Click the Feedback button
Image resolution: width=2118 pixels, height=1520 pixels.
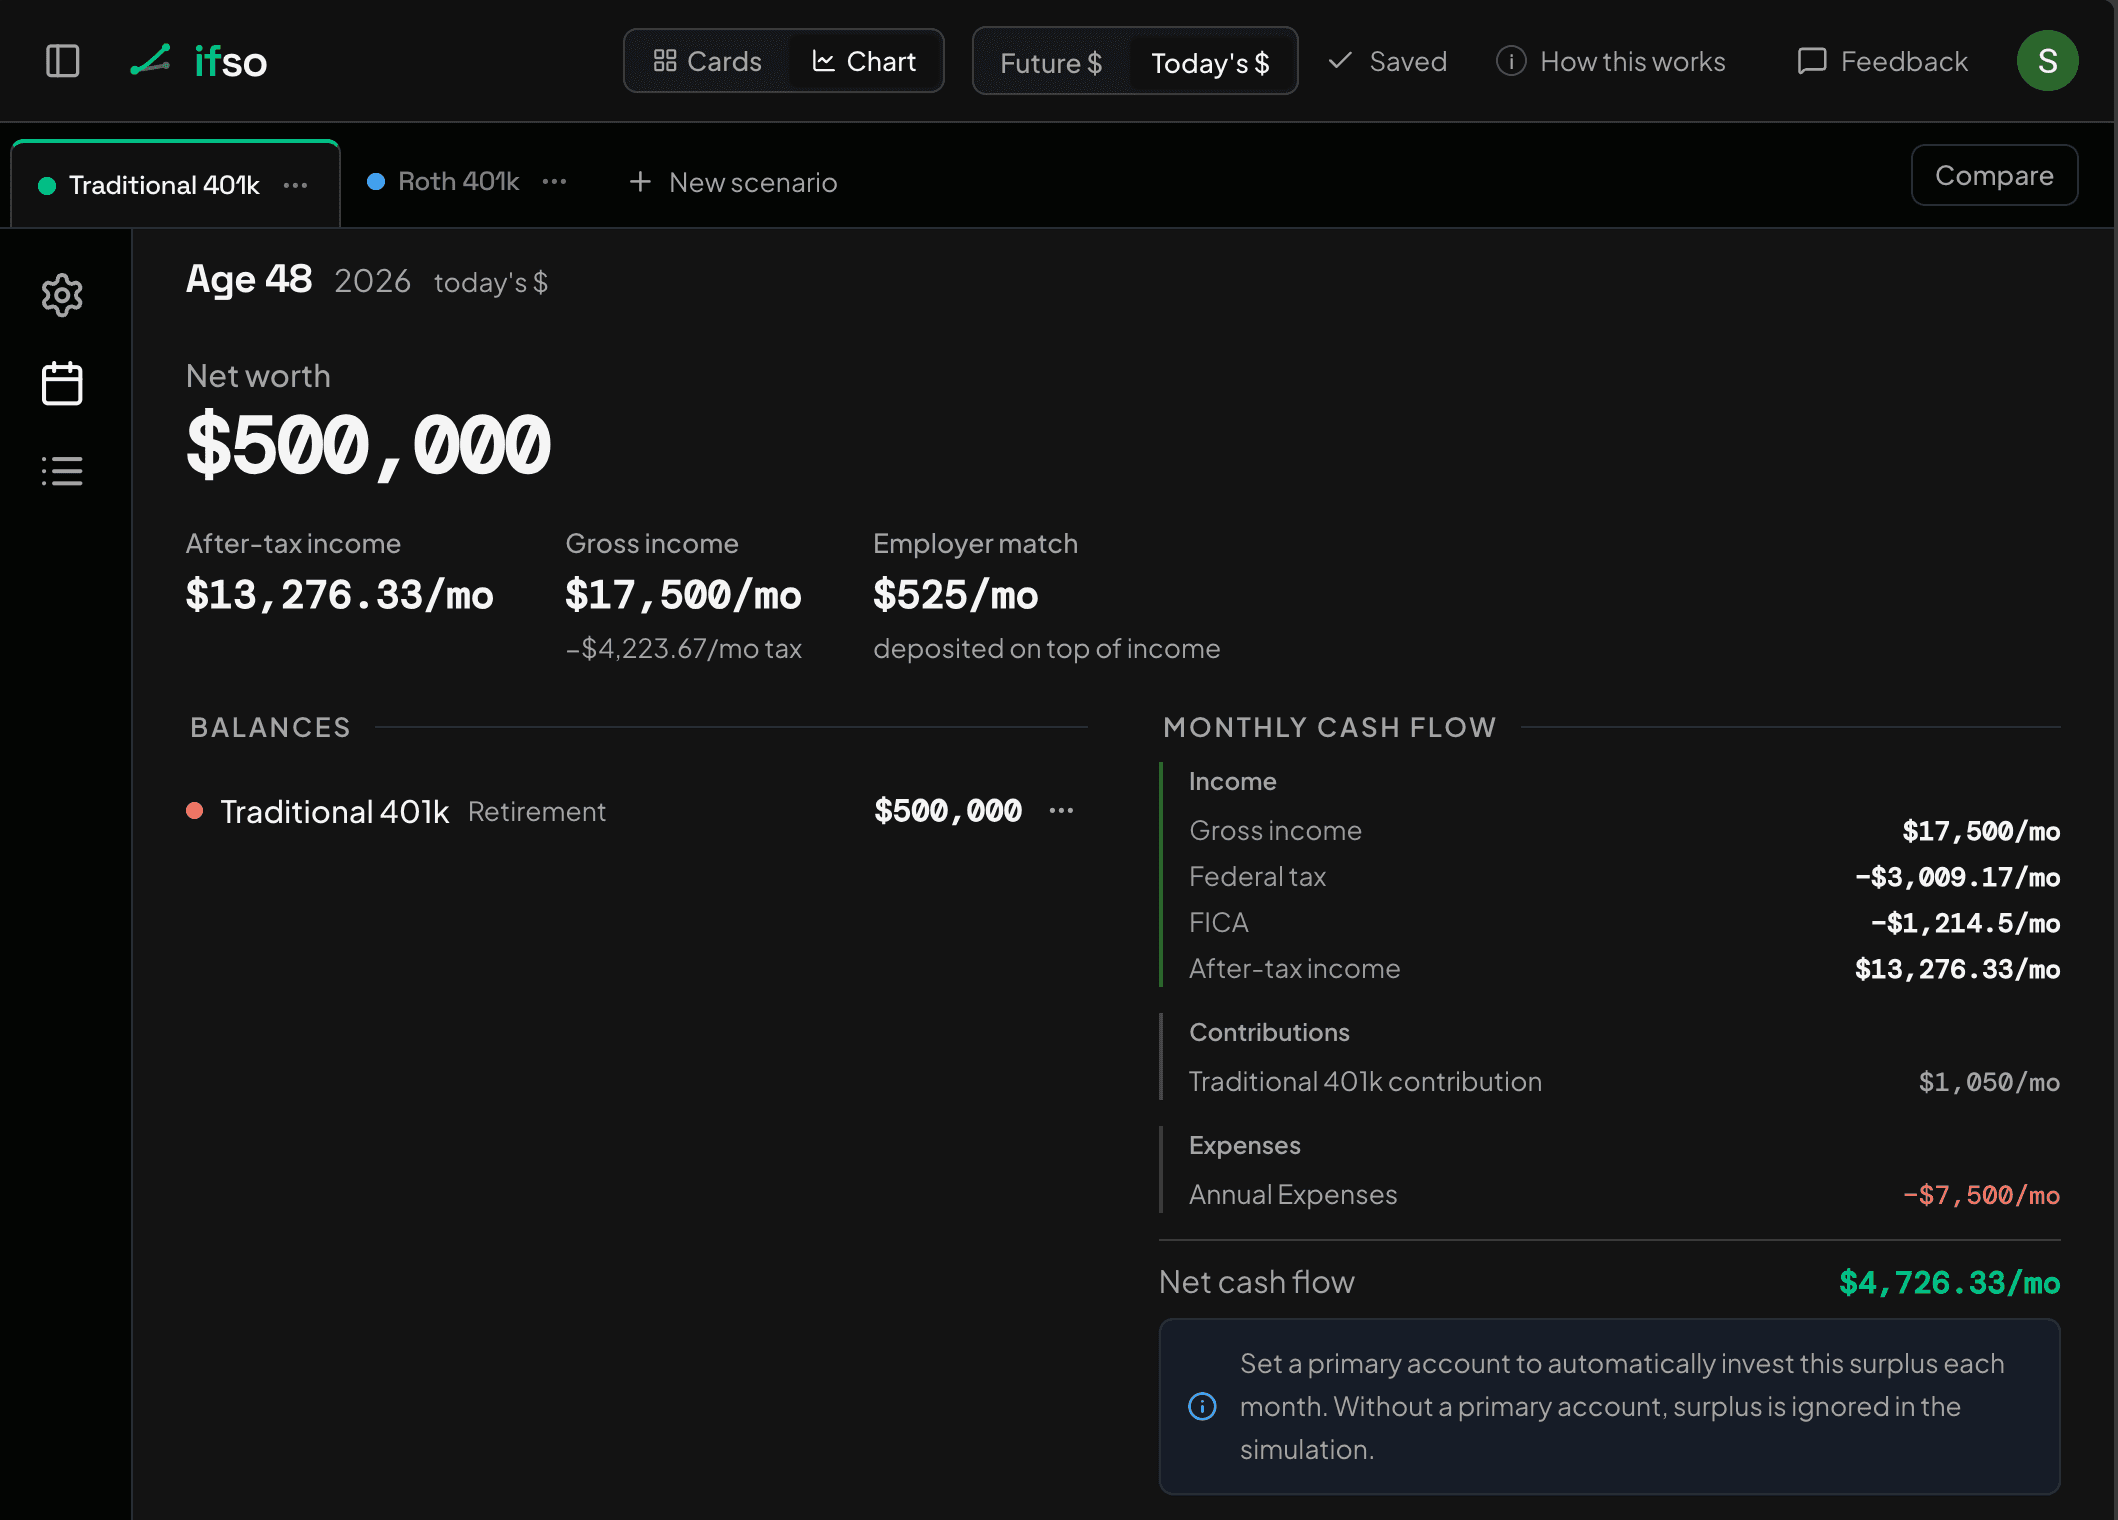click(x=1882, y=61)
